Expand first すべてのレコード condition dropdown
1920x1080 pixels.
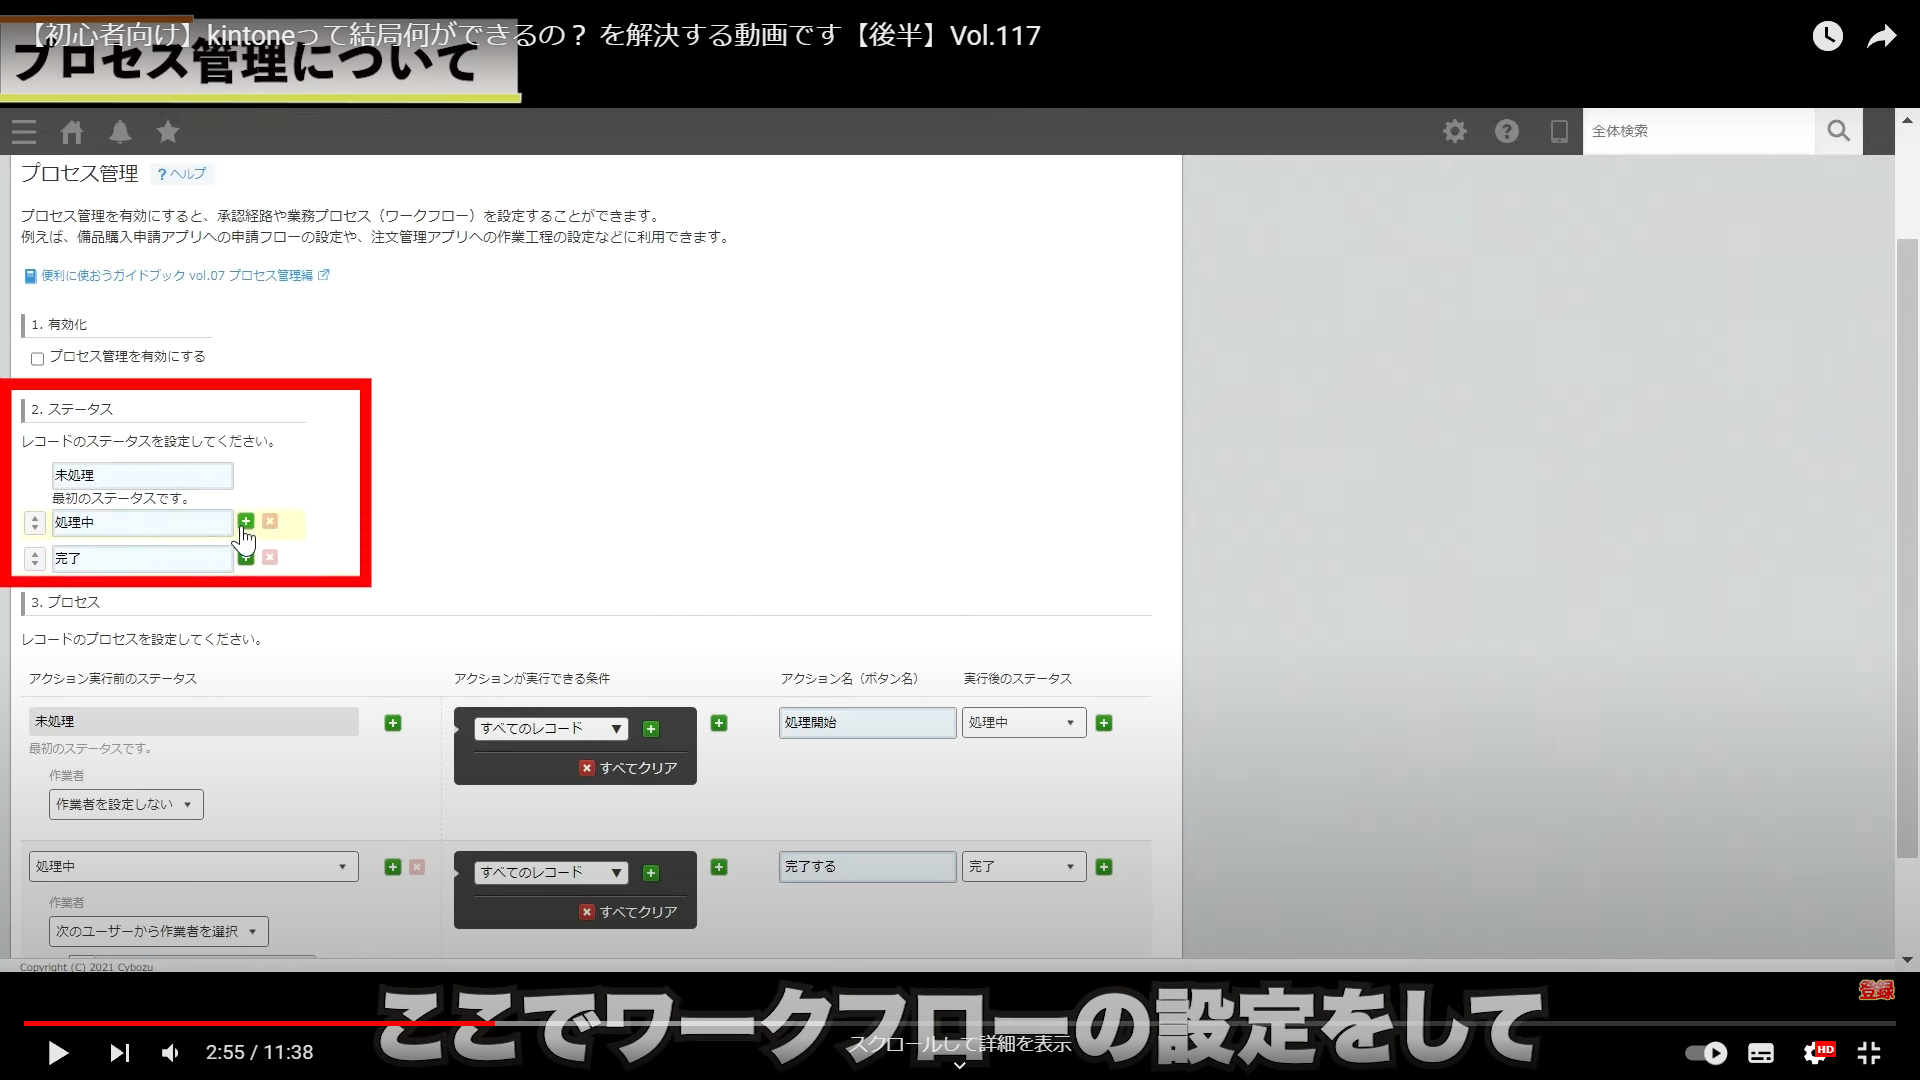(x=551, y=729)
